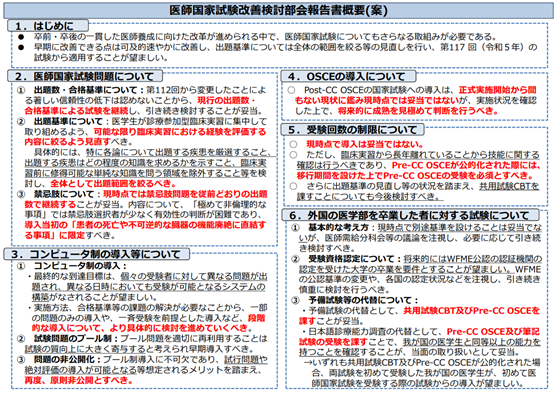Select the bold label "出題基準について"
Screen dimensions: 557x394
click(x=69, y=122)
